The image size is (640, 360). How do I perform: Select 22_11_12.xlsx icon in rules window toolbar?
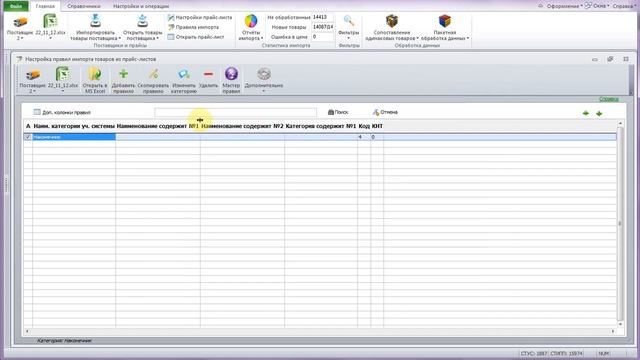coord(62,74)
